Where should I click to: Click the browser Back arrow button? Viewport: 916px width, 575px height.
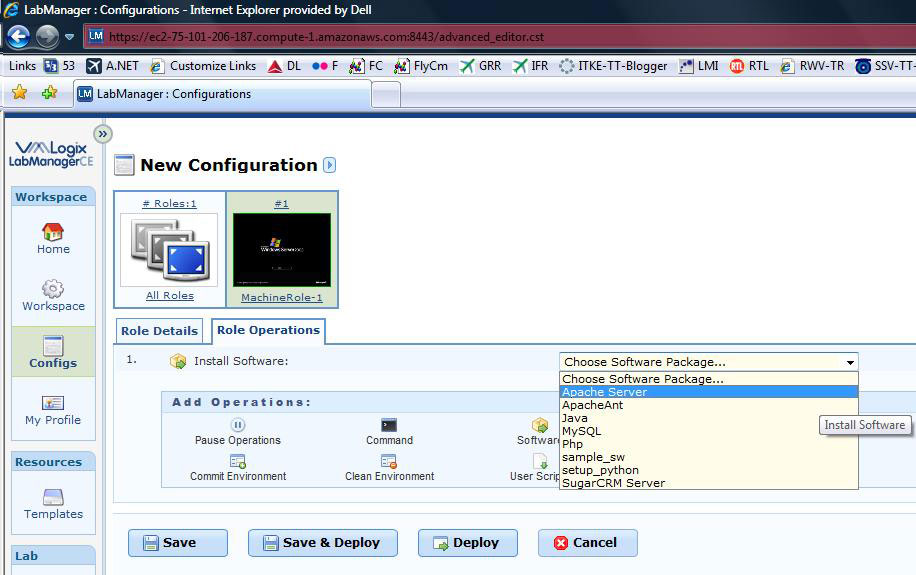coord(19,37)
